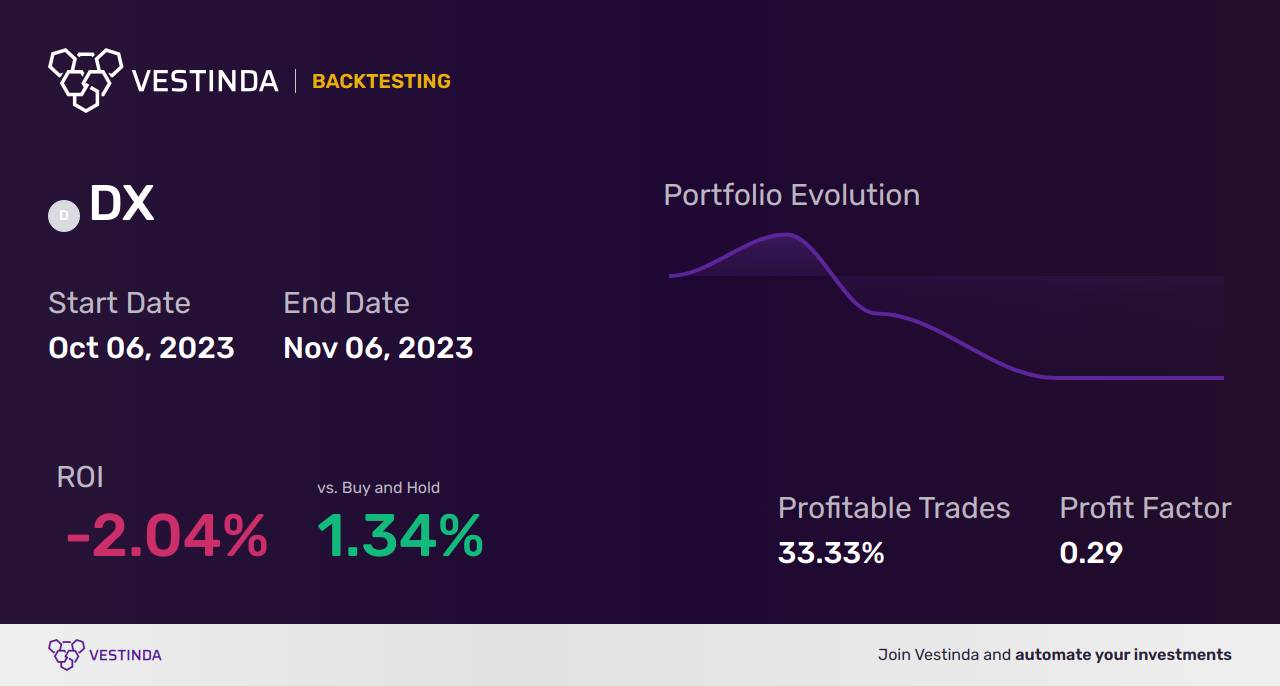1280x686 pixels.
Task: Click the Profit Factor 0.29 value
Action: [1091, 553]
